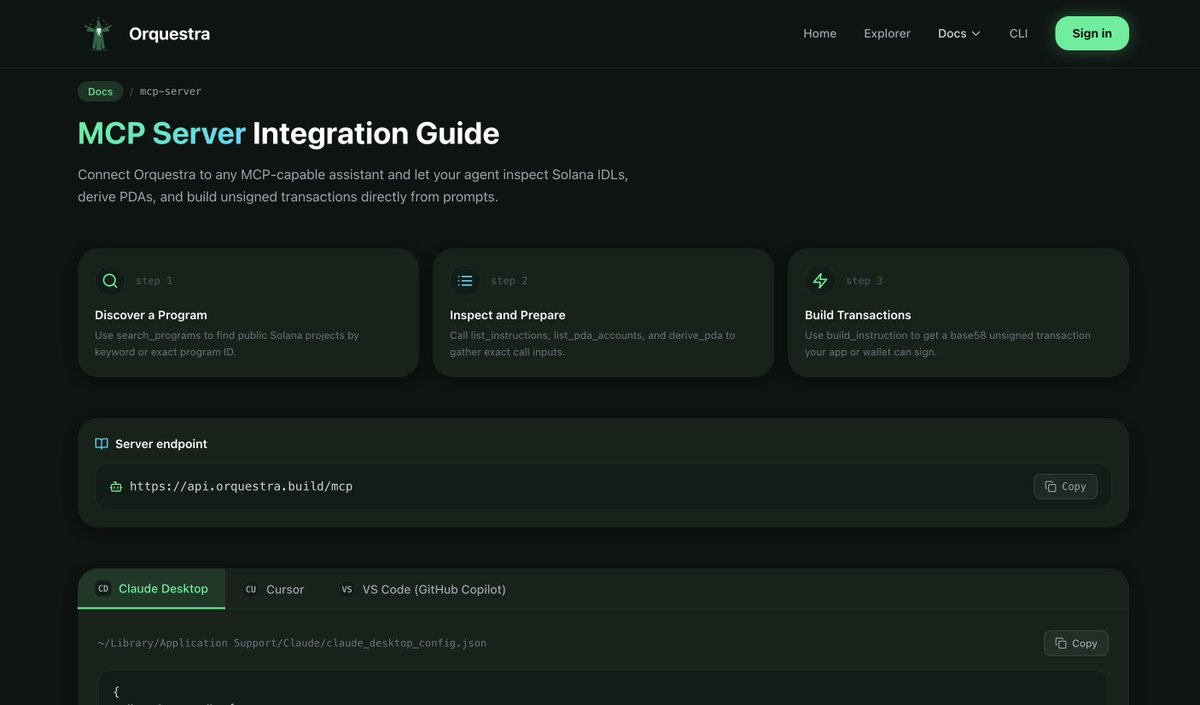Go to the Home page

(x=820, y=34)
